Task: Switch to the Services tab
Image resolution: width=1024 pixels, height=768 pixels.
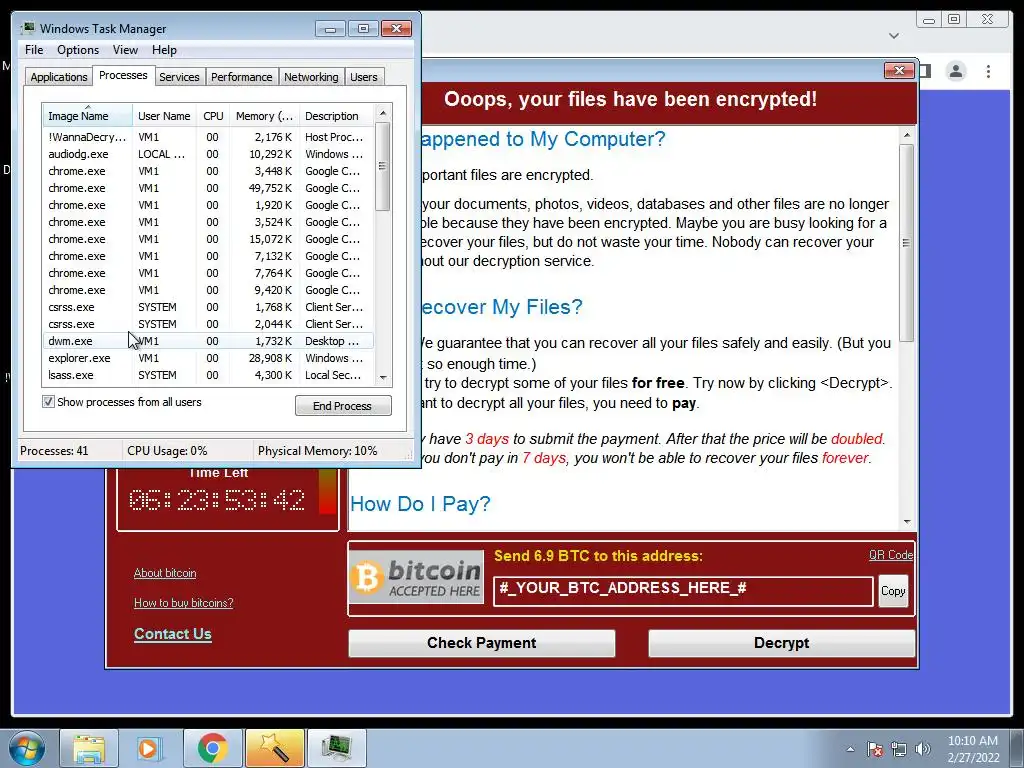Action: (179, 76)
